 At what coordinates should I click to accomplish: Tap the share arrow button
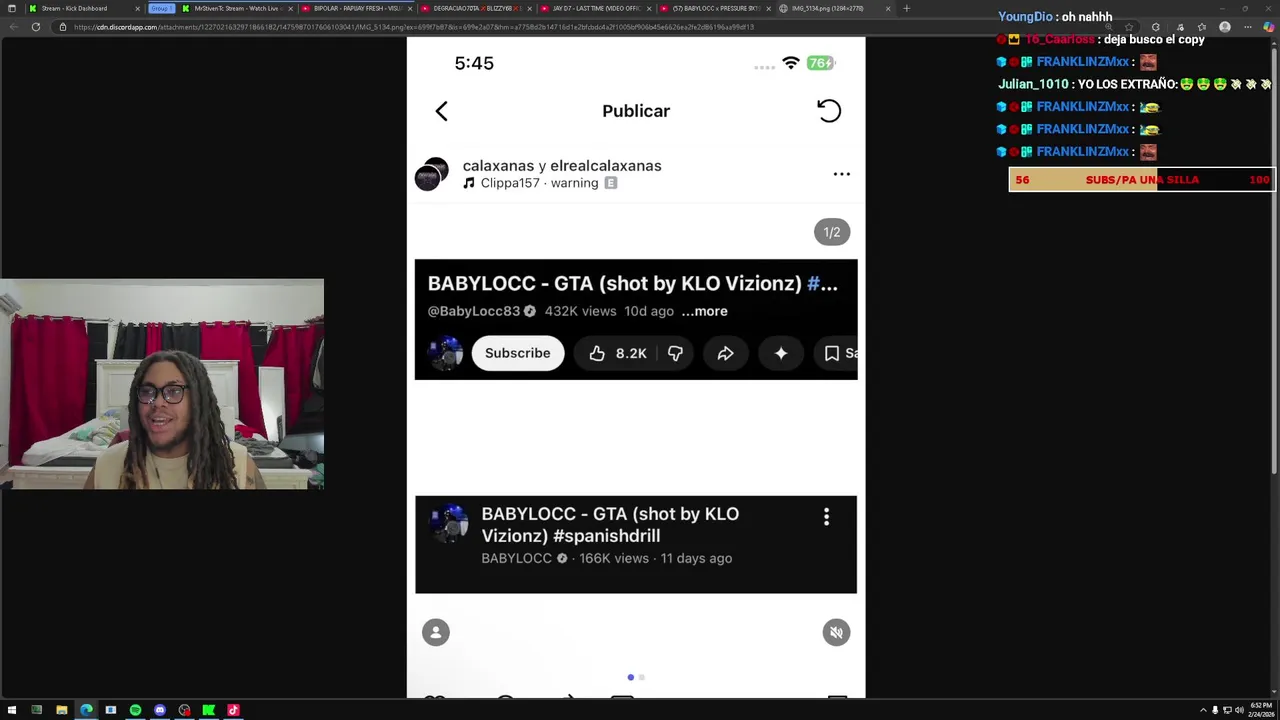[x=725, y=353]
